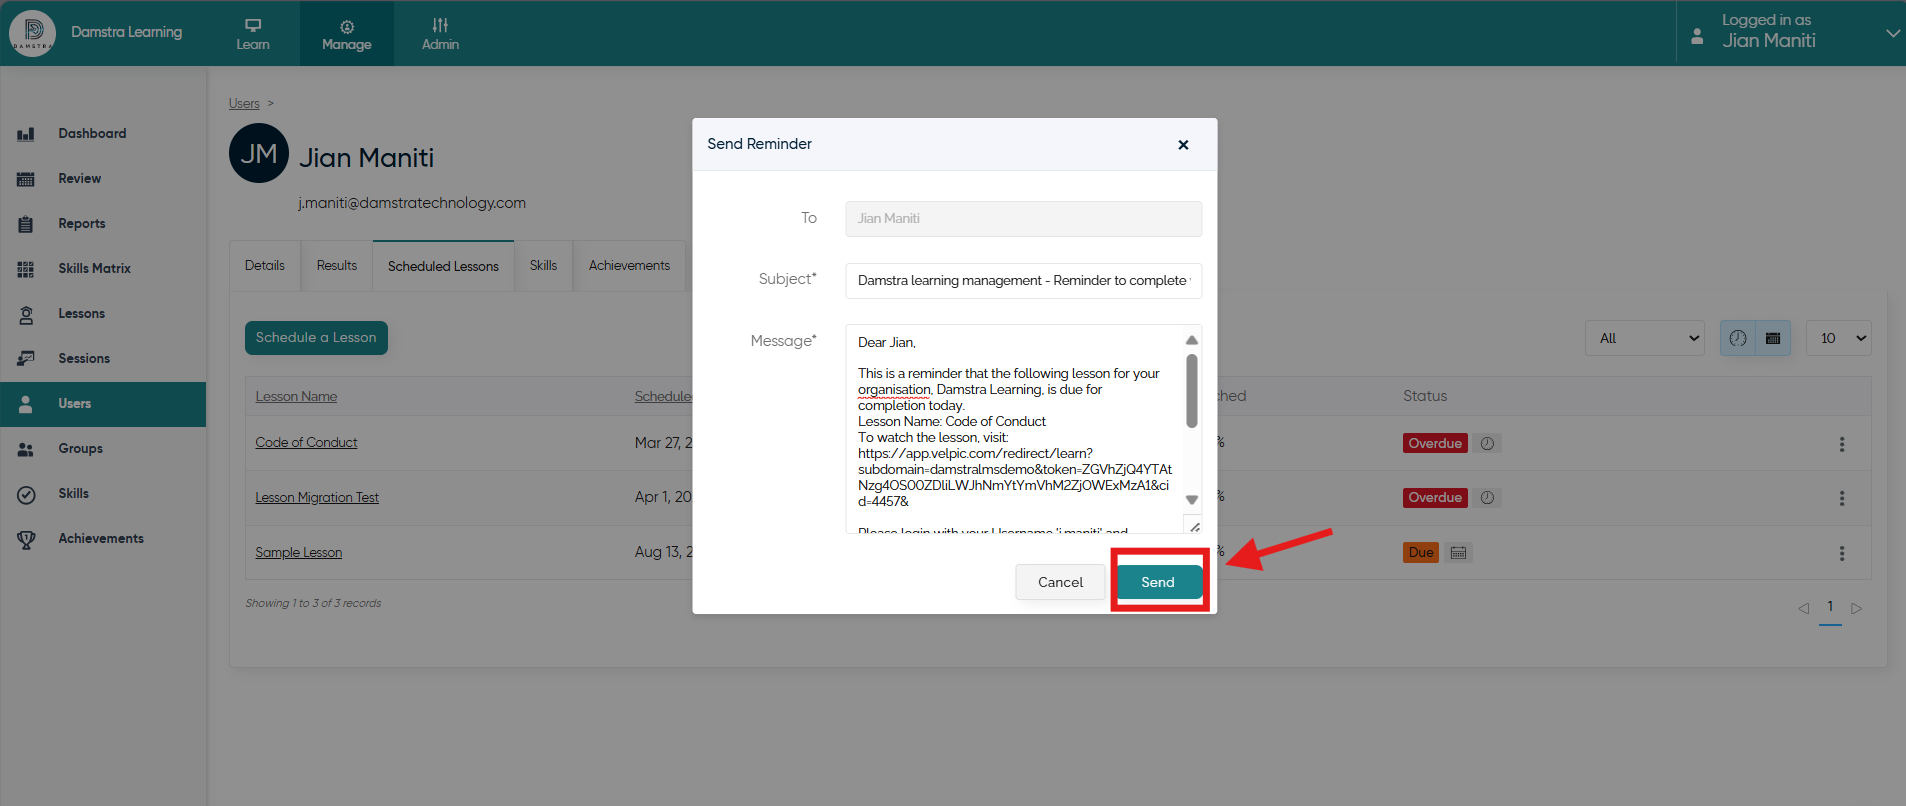Click the clock icon beside Lesson Migration Test status
Viewport: 1906px width, 806px height.
pyautogui.click(x=1488, y=498)
